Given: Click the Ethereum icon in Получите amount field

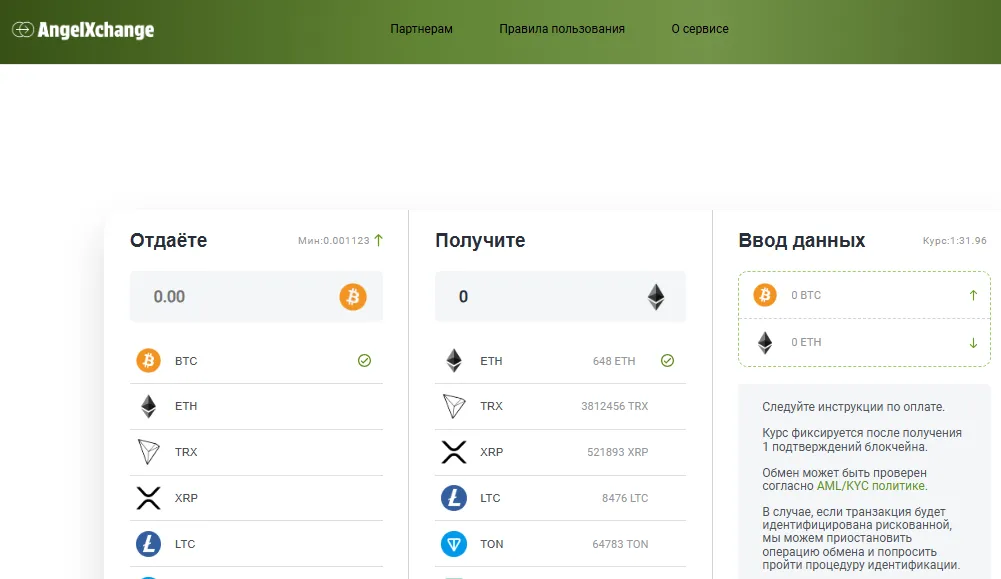Looking at the screenshot, I should click(x=656, y=297).
